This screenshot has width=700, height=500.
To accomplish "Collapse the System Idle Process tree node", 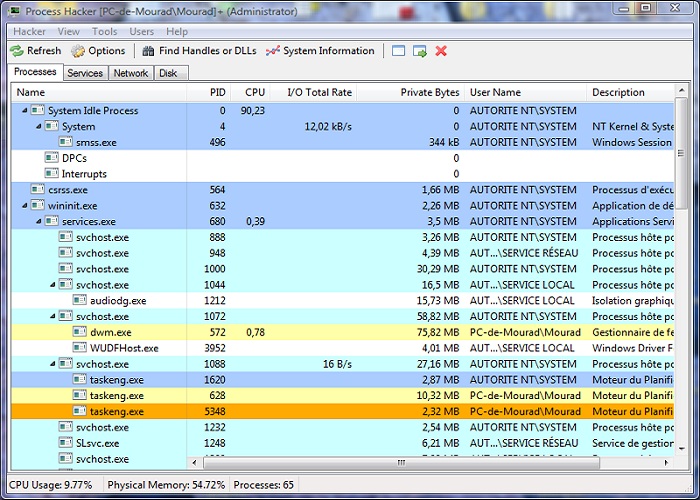I will [x=25, y=110].
